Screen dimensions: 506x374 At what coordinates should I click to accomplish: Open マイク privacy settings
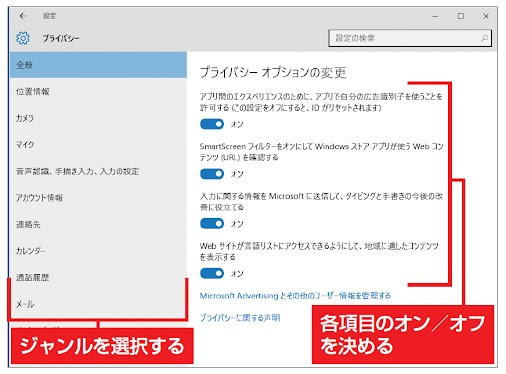[x=98, y=145]
